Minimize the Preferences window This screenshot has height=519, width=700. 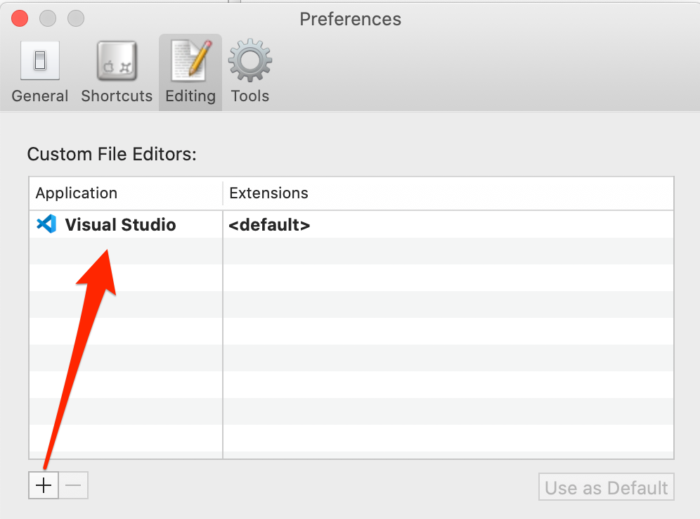pos(47,19)
